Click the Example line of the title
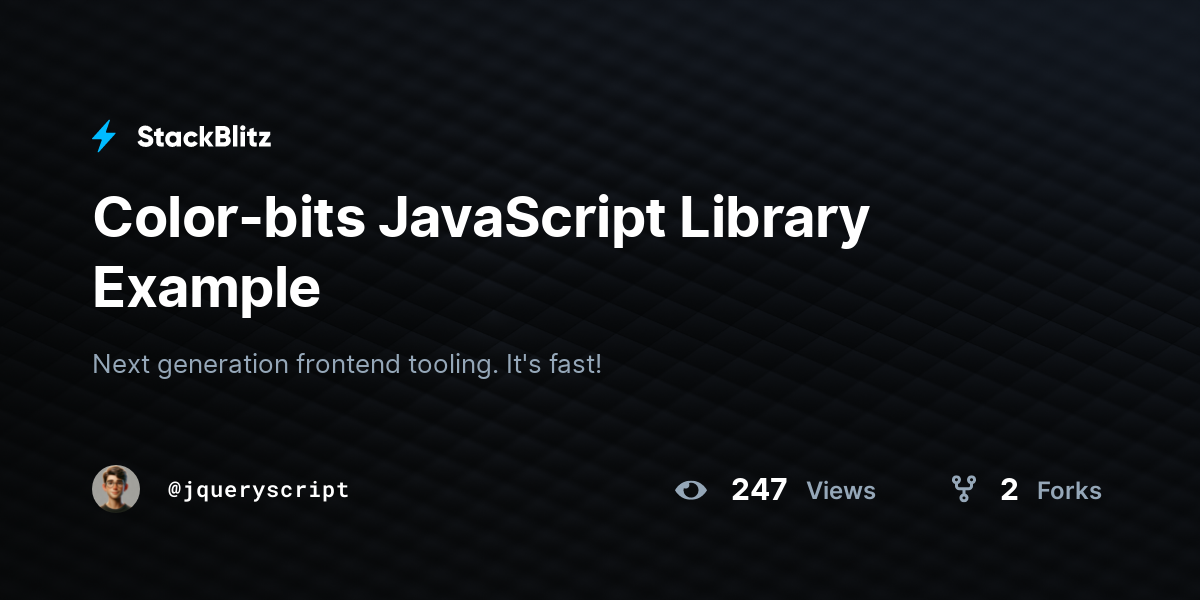1200x600 pixels. coord(205,288)
